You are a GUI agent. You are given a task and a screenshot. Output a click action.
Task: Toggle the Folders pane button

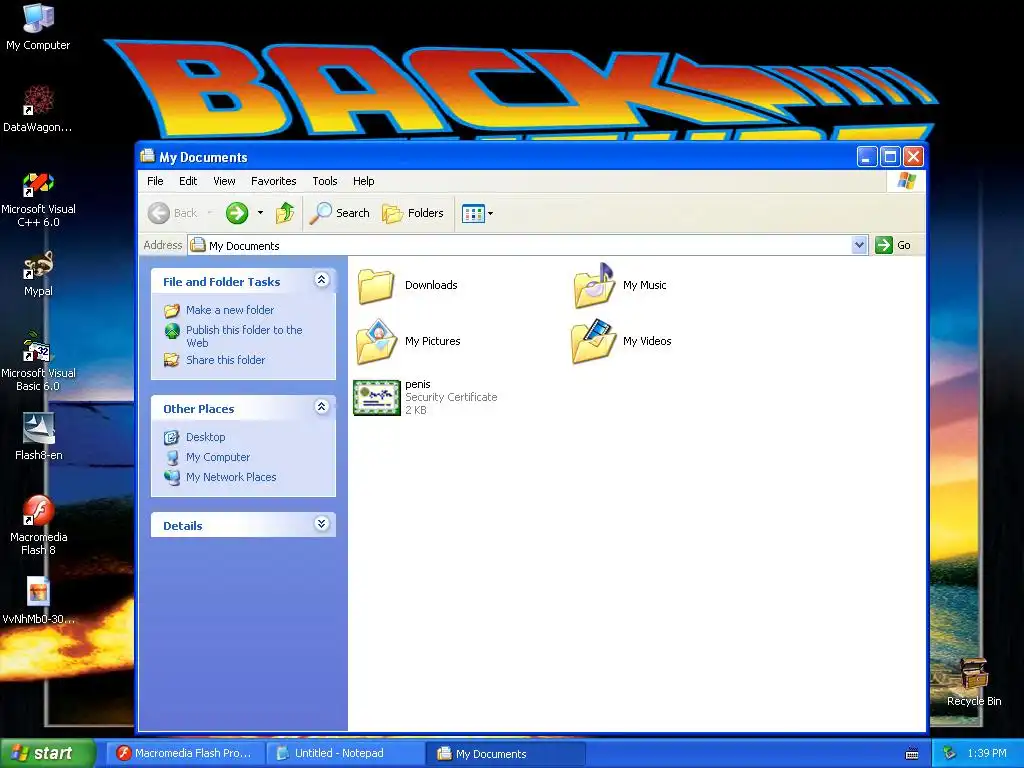(413, 213)
